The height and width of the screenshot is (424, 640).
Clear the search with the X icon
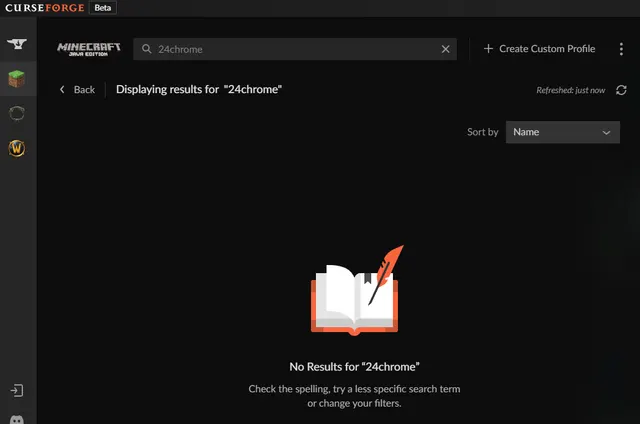click(445, 49)
